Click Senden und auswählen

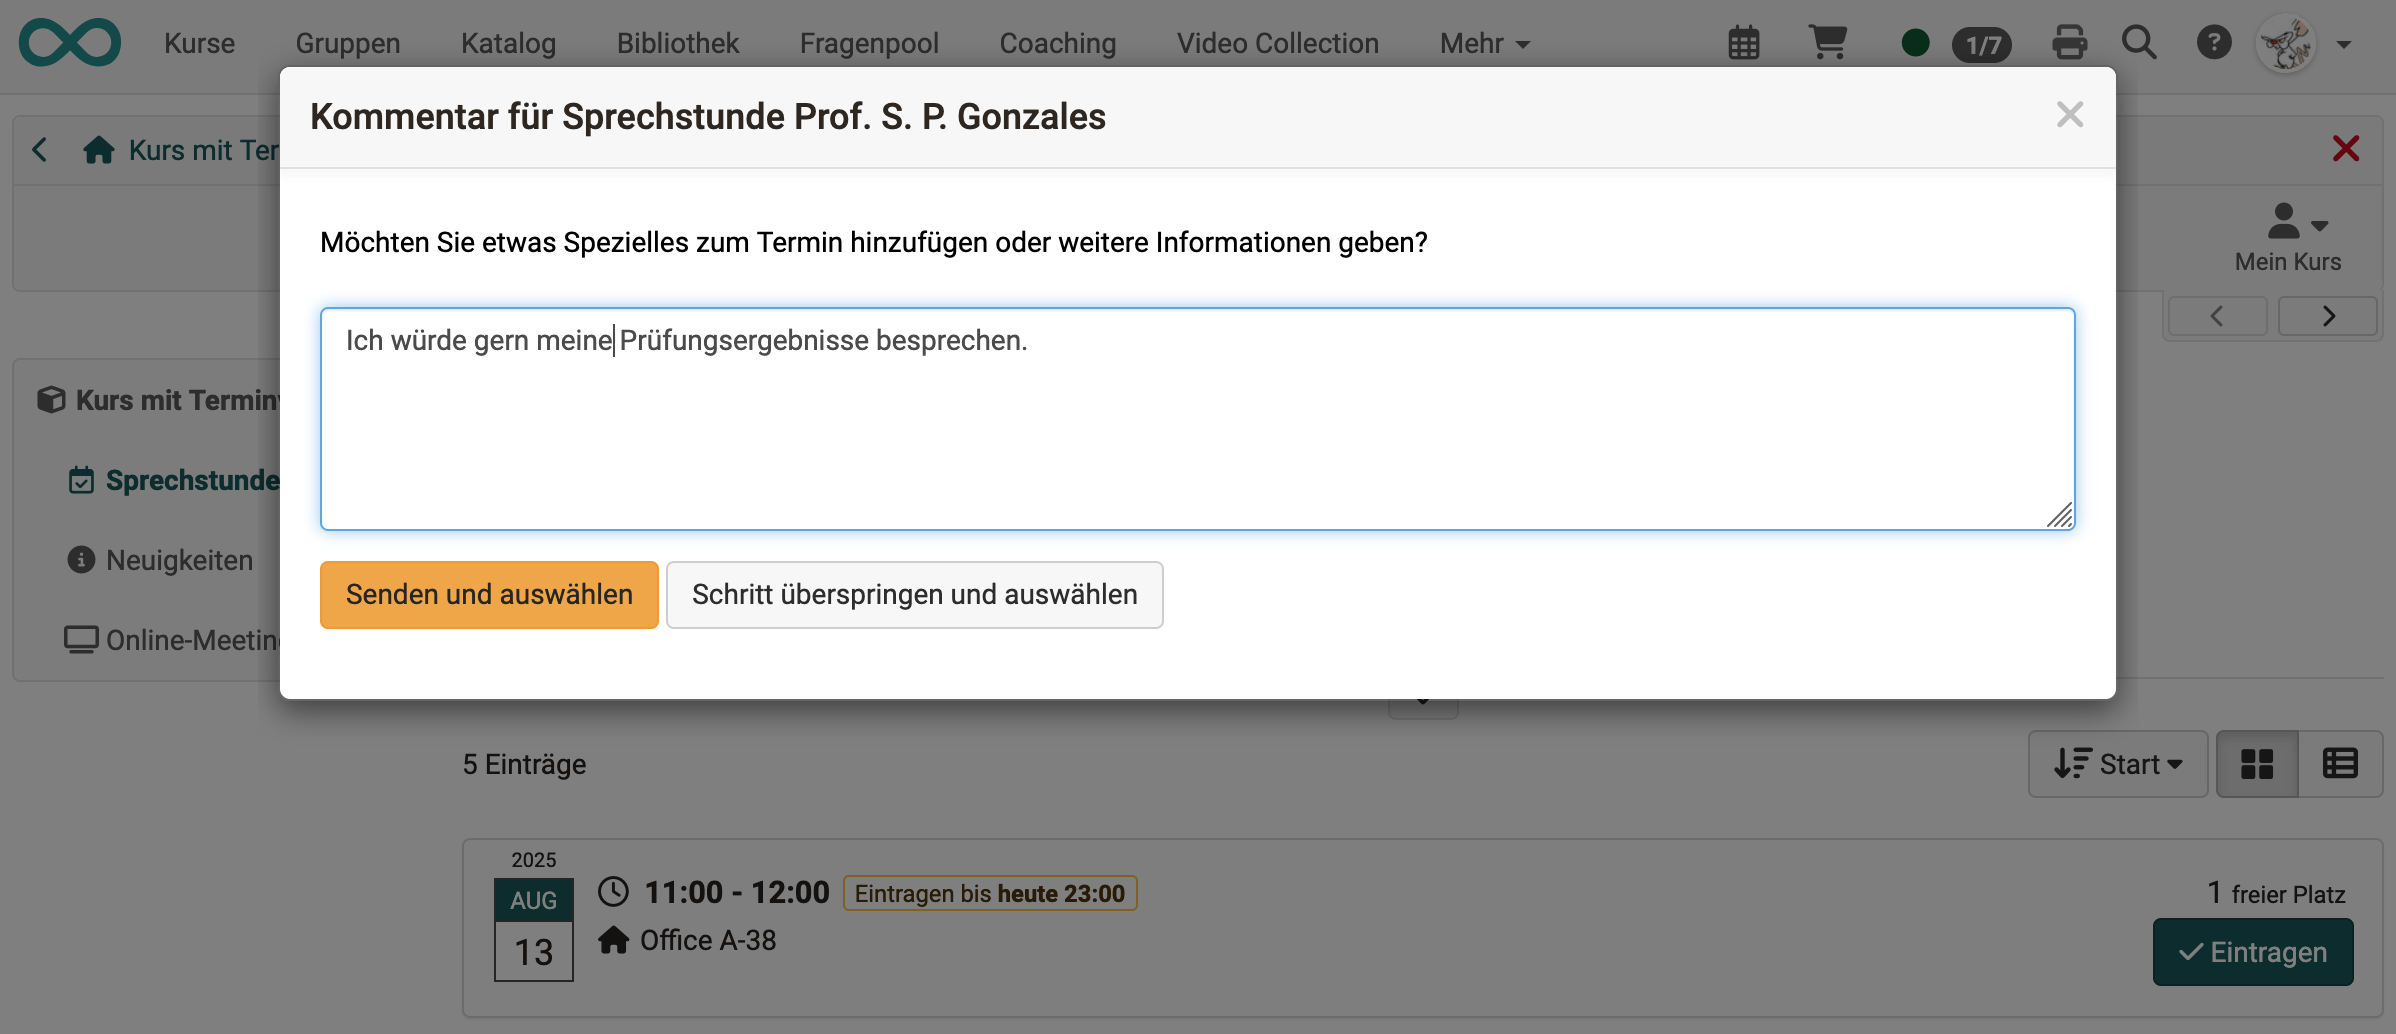click(x=489, y=594)
